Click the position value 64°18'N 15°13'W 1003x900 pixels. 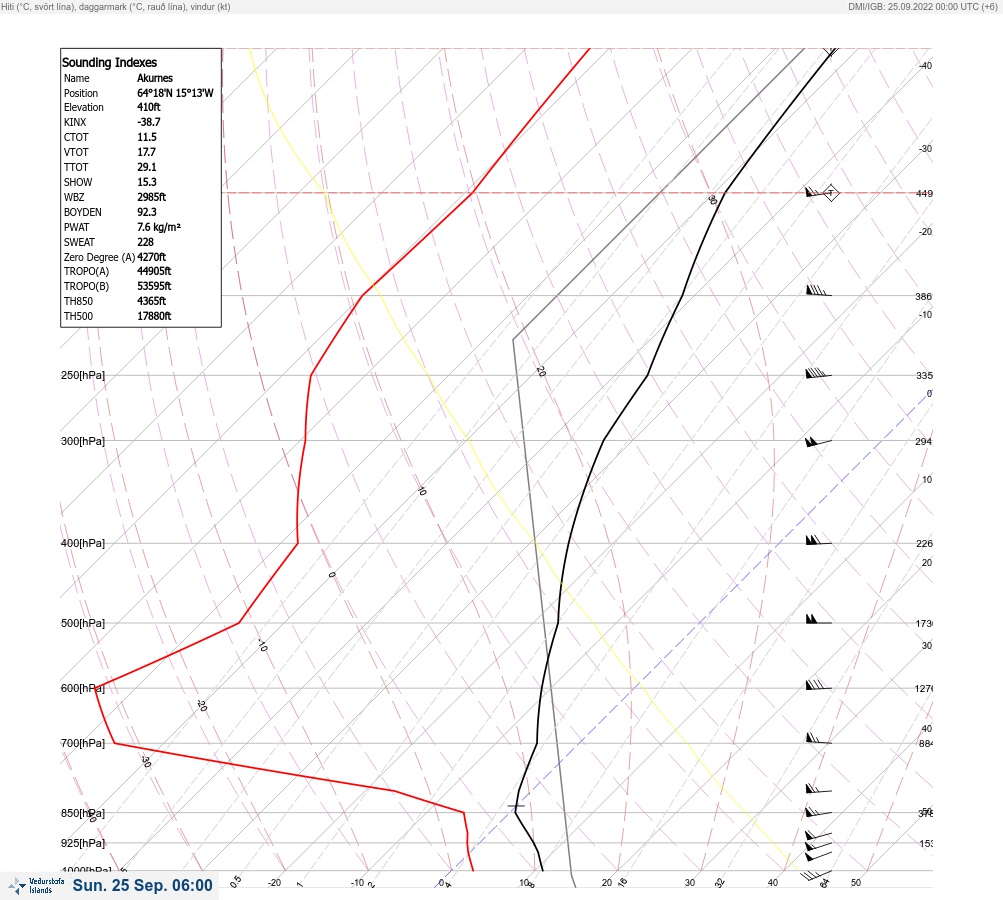click(175, 93)
